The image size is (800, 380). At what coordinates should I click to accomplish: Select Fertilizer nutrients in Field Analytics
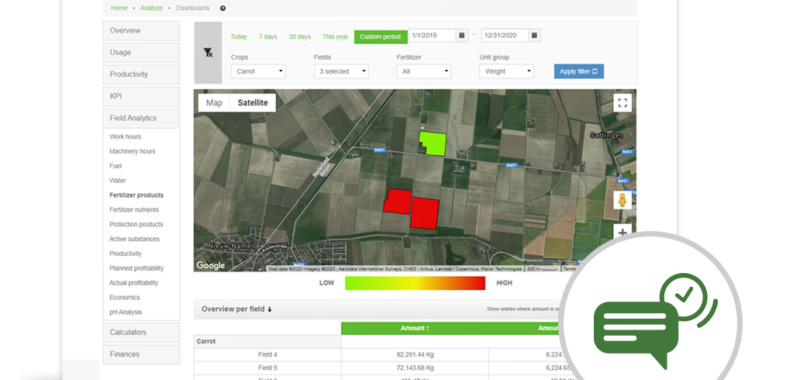134,210
